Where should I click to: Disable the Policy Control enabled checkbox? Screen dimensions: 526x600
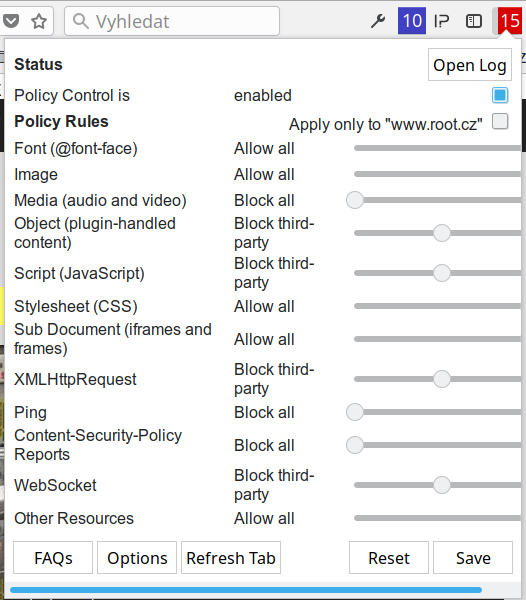coord(500,95)
